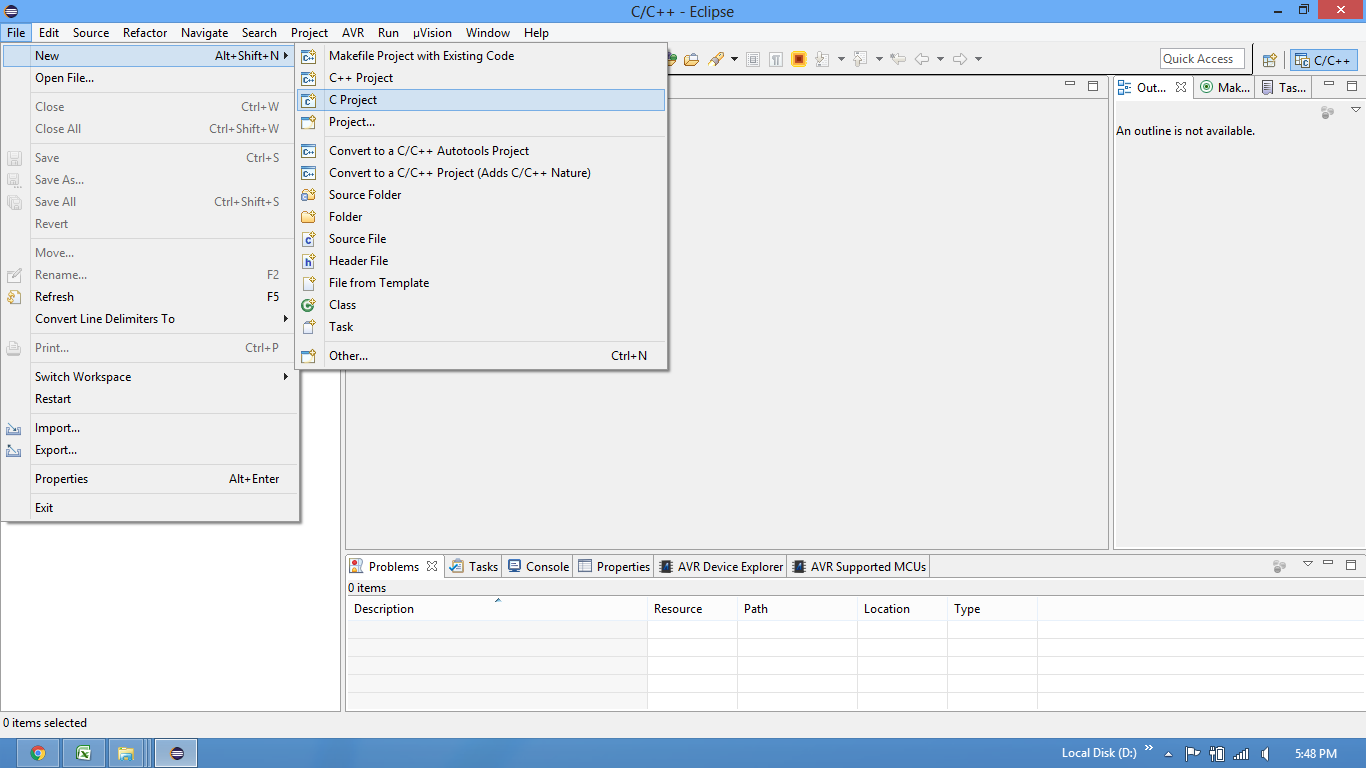The width and height of the screenshot is (1366, 768).
Task: Click the Search flashlight toolbar icon
Action: pyautogui.click(x=716, y=59)
